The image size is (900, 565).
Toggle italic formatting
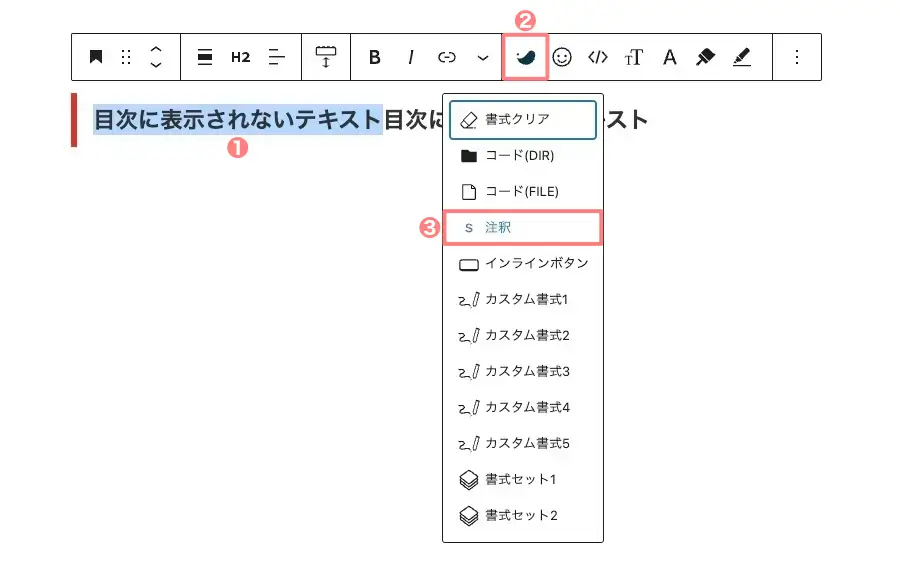410,57
